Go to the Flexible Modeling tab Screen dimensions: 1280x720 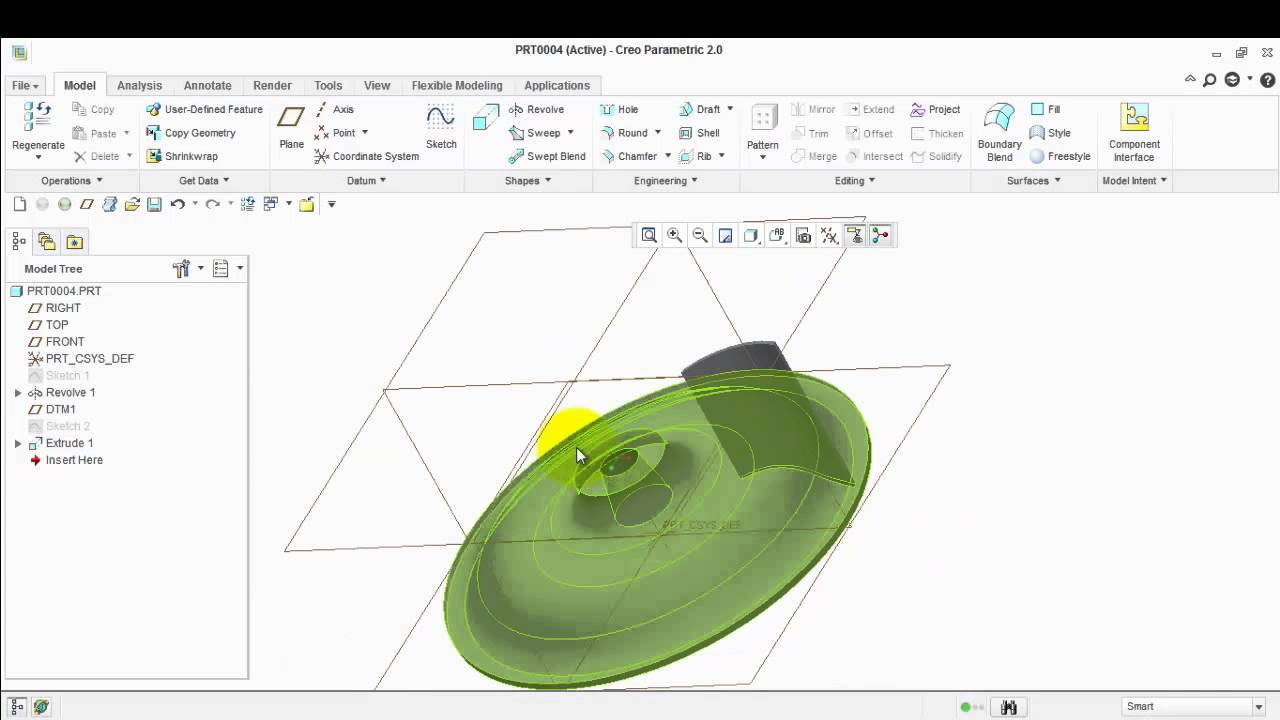457,86
